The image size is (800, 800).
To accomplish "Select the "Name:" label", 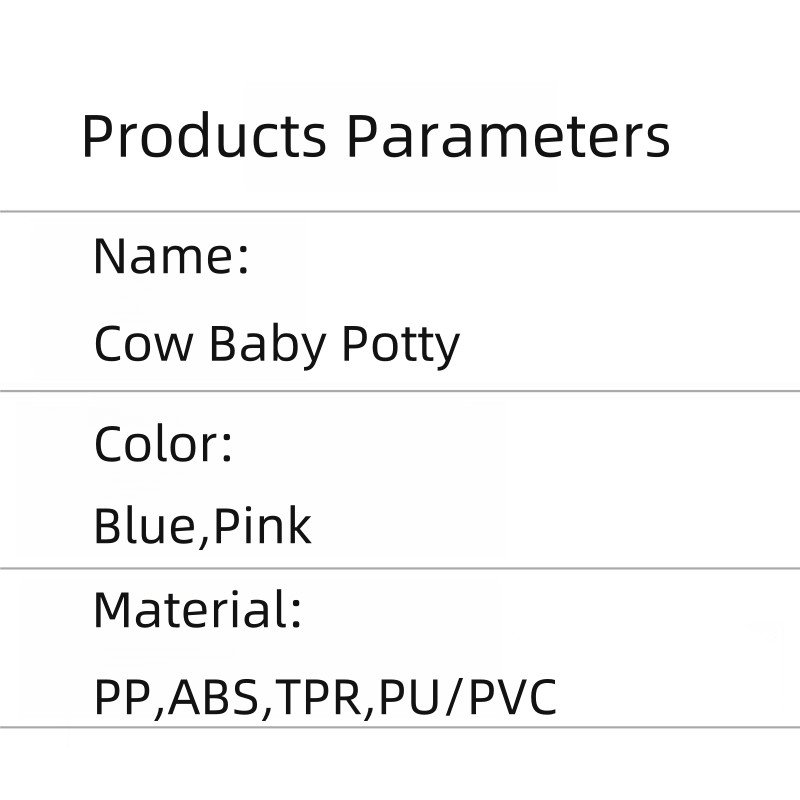I will click(x=171, y=256).
